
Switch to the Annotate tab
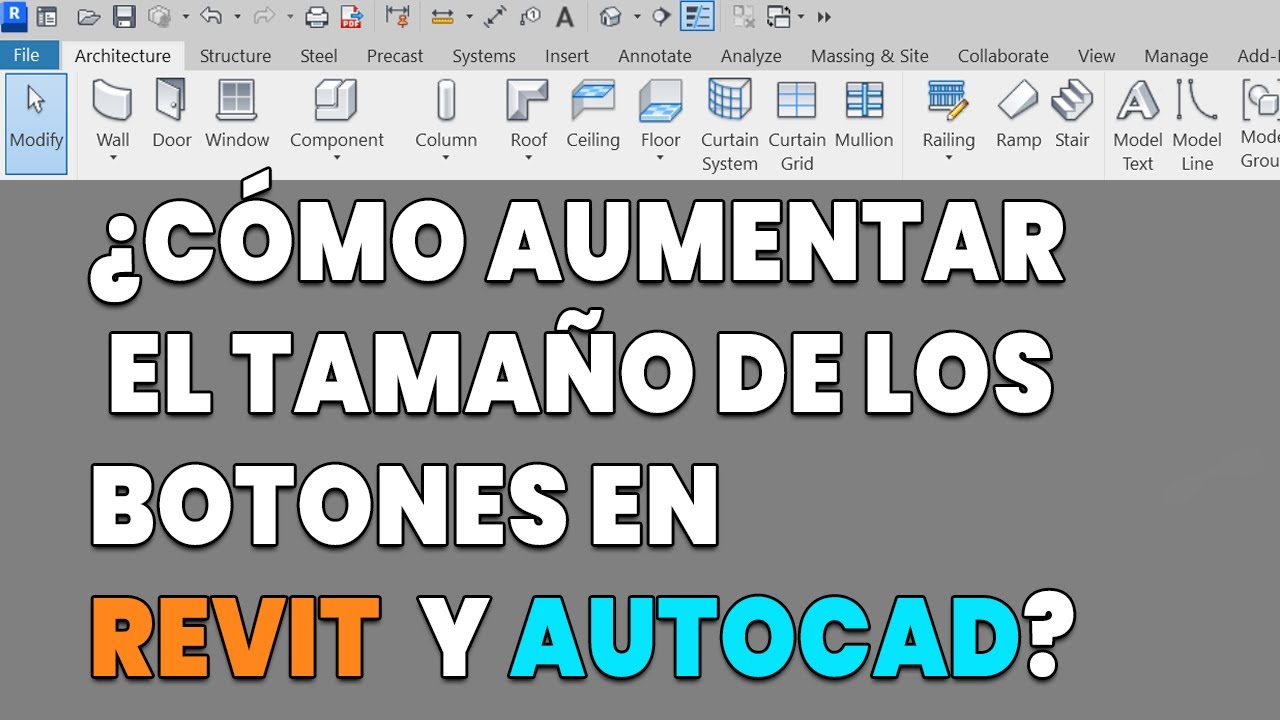(655, 56)
